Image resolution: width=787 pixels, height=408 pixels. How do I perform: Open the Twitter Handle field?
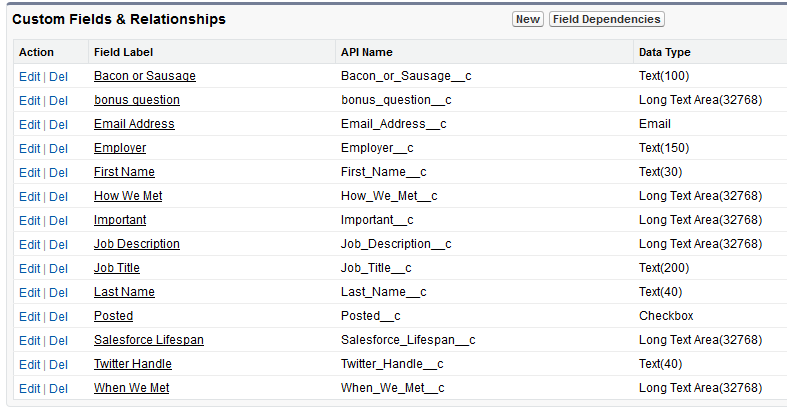[x=133, y=364]
